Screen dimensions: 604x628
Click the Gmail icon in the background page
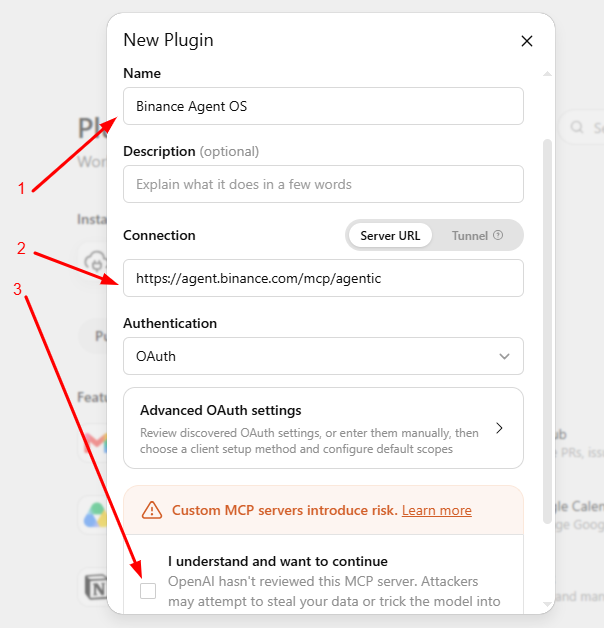pyautogui.click(x=95, y=443)
